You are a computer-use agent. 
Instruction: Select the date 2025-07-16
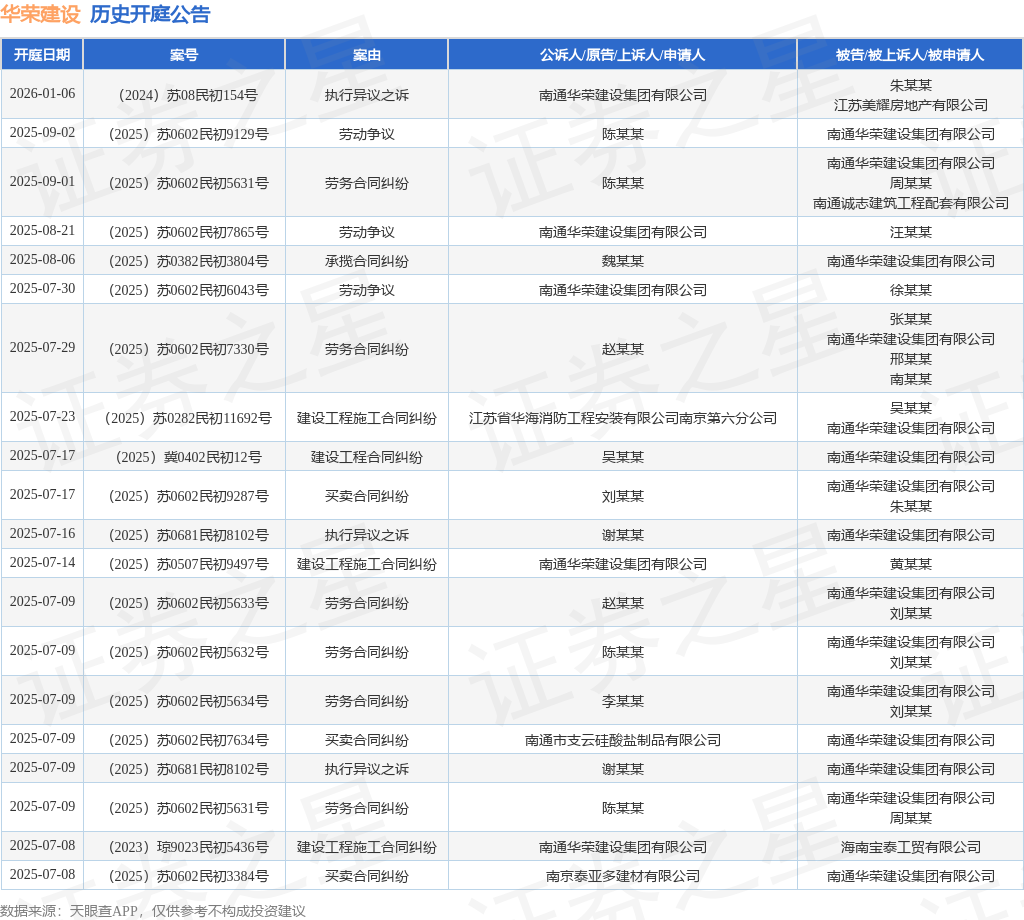pyautogui.click(x=42, y=533)
